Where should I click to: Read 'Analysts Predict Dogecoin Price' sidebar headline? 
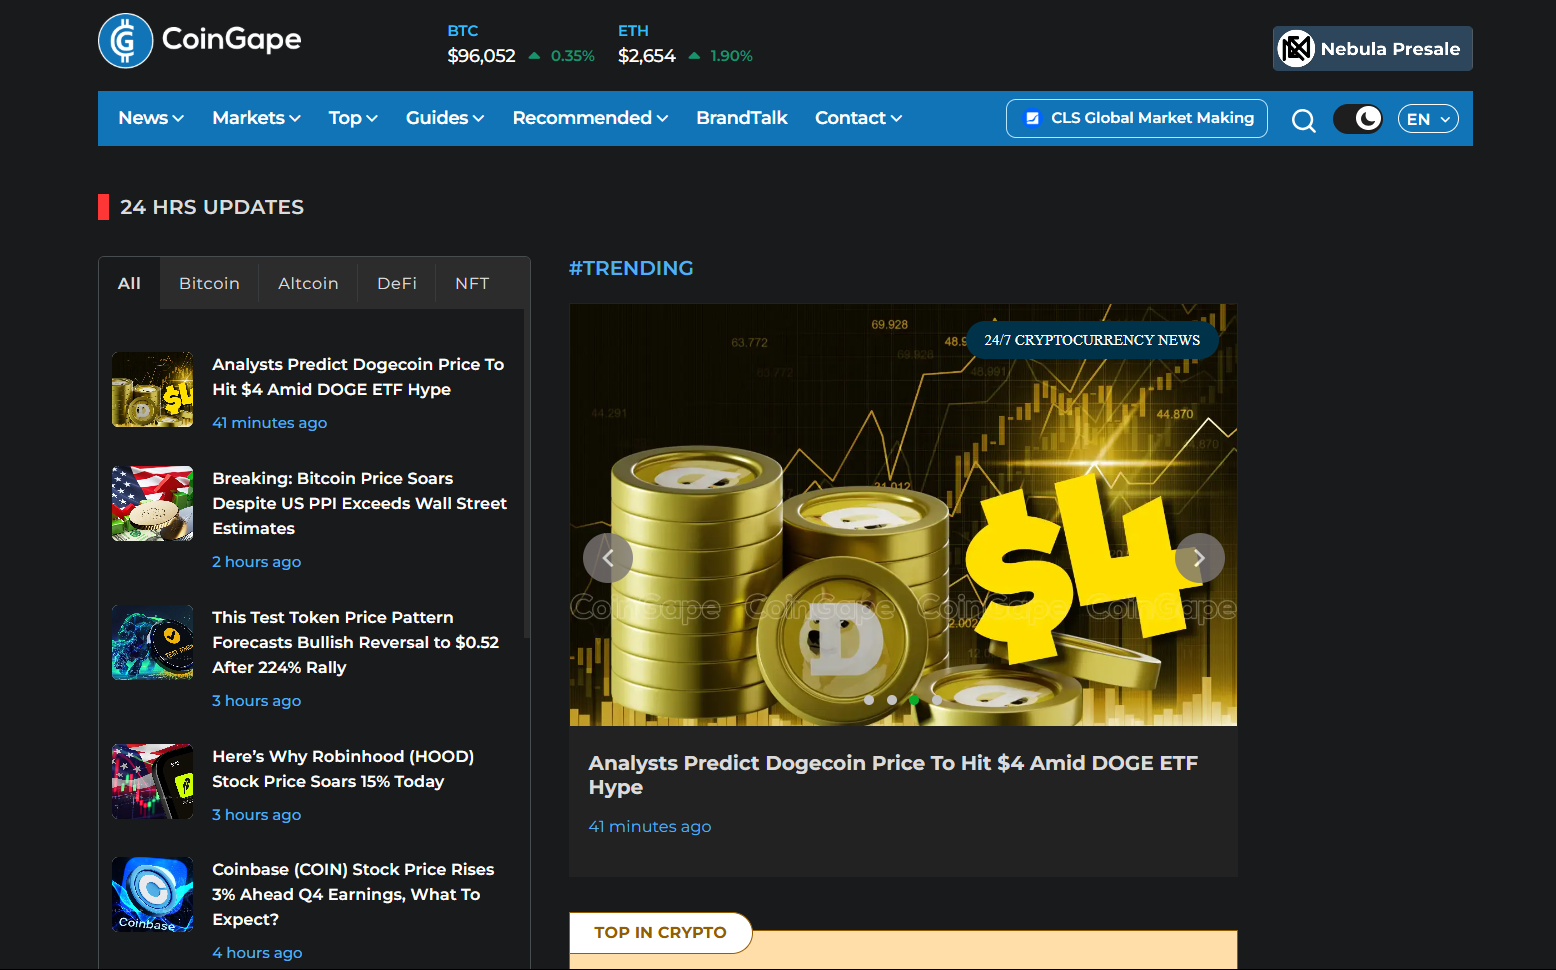pyautogui.click(x=358, y=377)
